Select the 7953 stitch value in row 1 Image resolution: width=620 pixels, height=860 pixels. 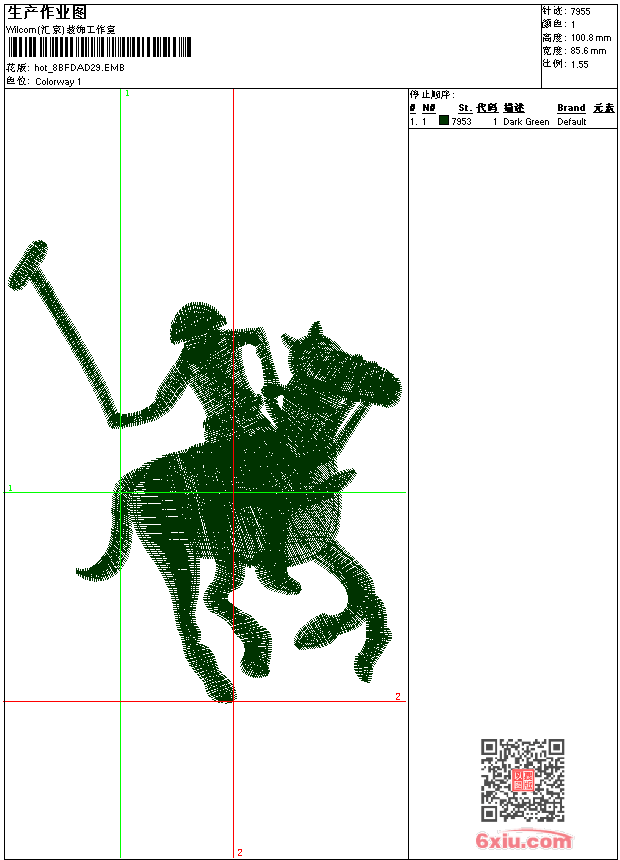tap(461, 122)
